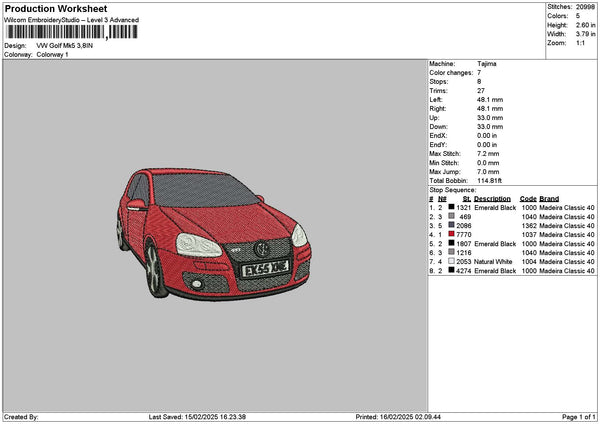Click the "Down:" measurement label
The height and width of the screenshot is (424, 600).
tap(439, 127)
